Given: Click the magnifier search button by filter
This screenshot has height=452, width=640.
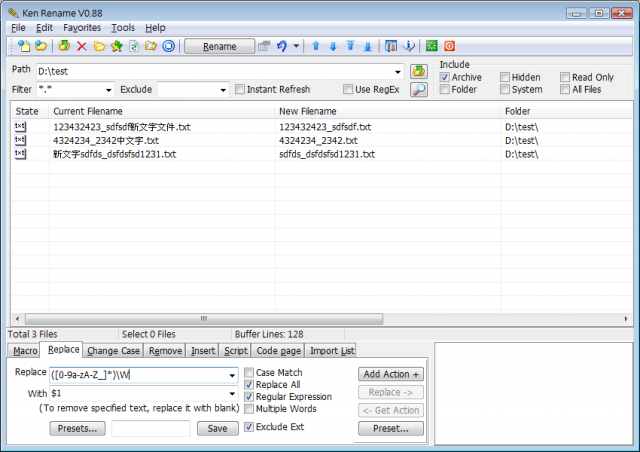Looking at the screenshot, I should (419, 89).
